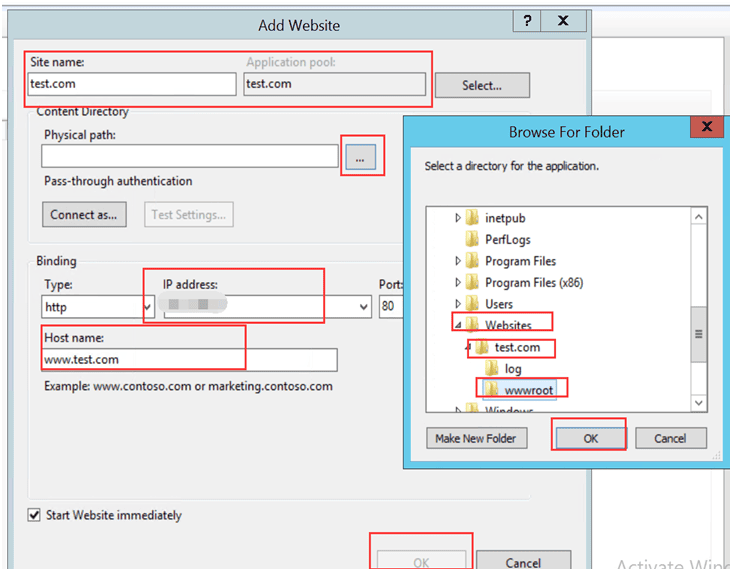Select the wwwroot folder
The width and height of the screenshot is (732, 571).
coord(529,390)
